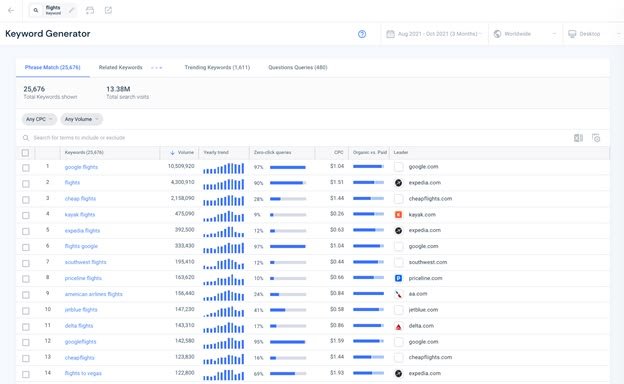The height and width of the screenshot is (384, 624).
Task: Open the Desktop device dropdown
Action: tap(593, 34)
